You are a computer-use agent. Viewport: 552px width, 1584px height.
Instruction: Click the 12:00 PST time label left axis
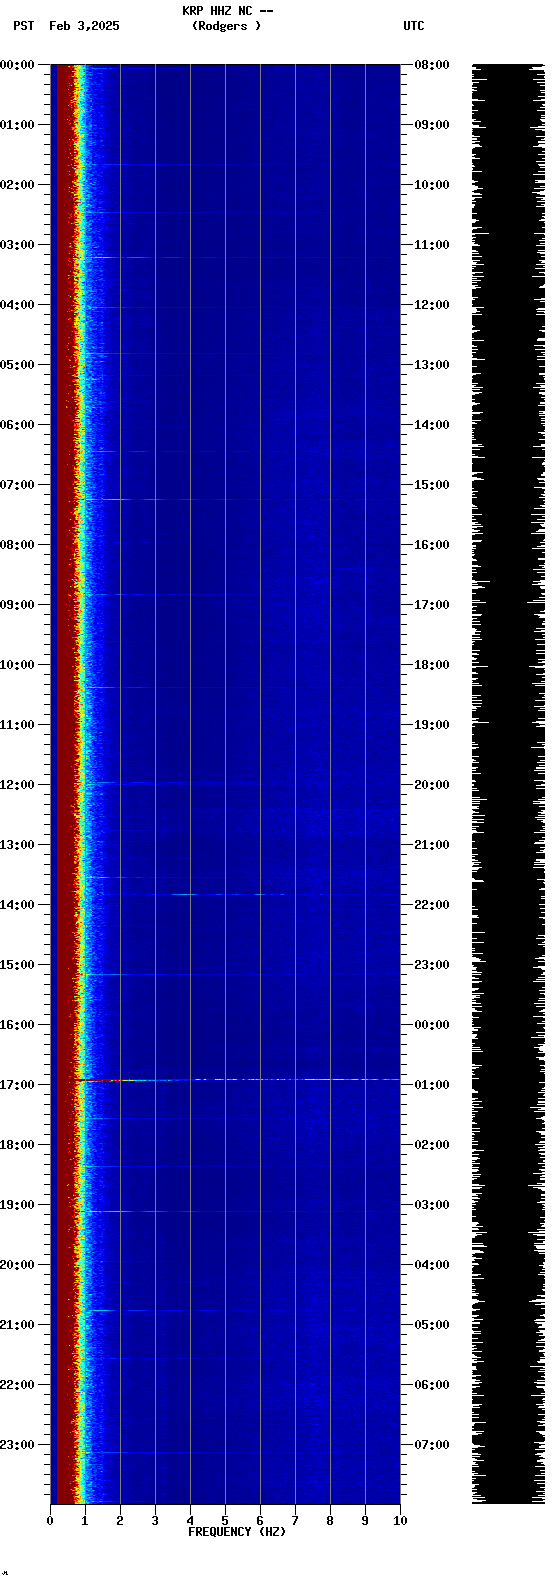[17, 785]
